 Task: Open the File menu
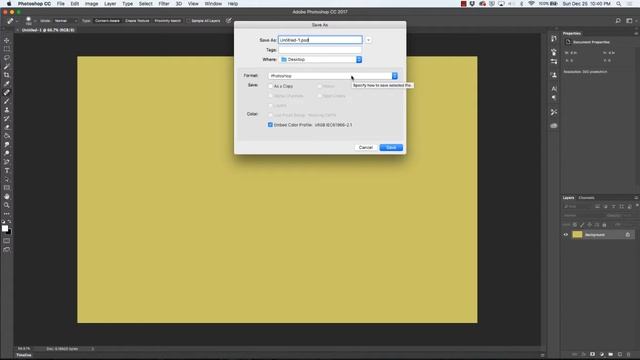61,4
